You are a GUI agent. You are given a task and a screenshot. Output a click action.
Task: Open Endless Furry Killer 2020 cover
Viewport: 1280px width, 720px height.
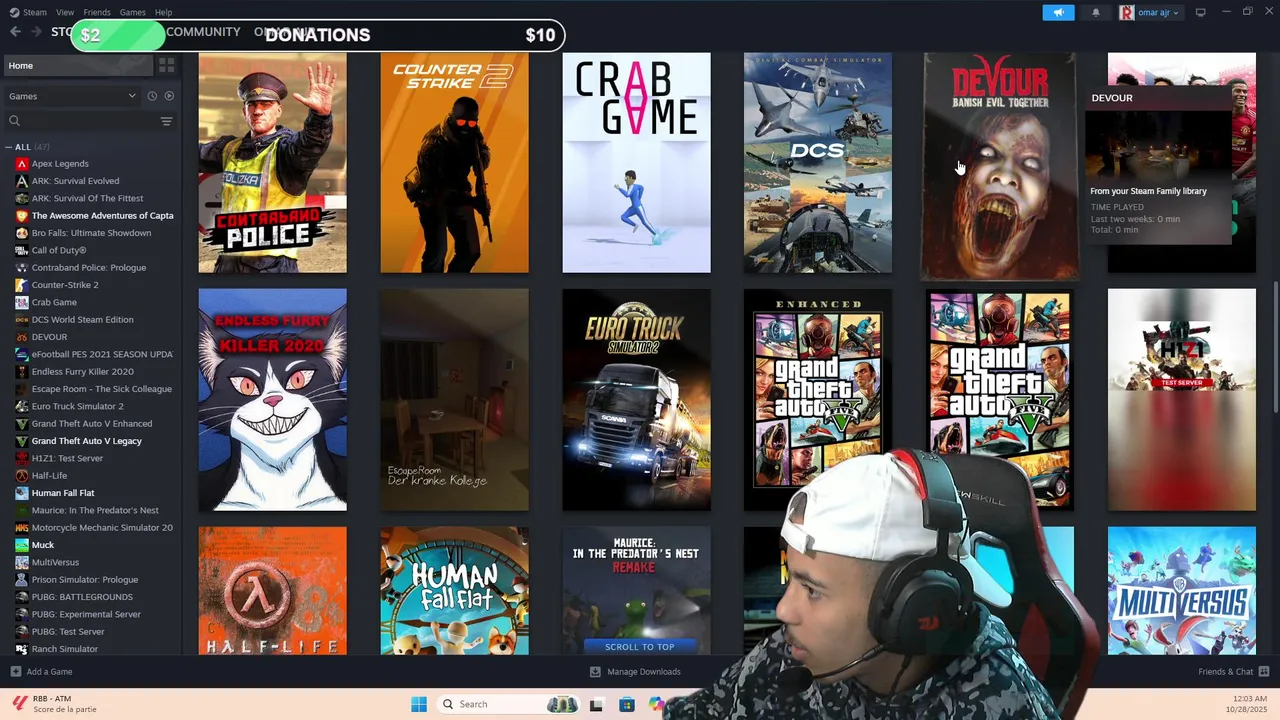click(273, 400)
